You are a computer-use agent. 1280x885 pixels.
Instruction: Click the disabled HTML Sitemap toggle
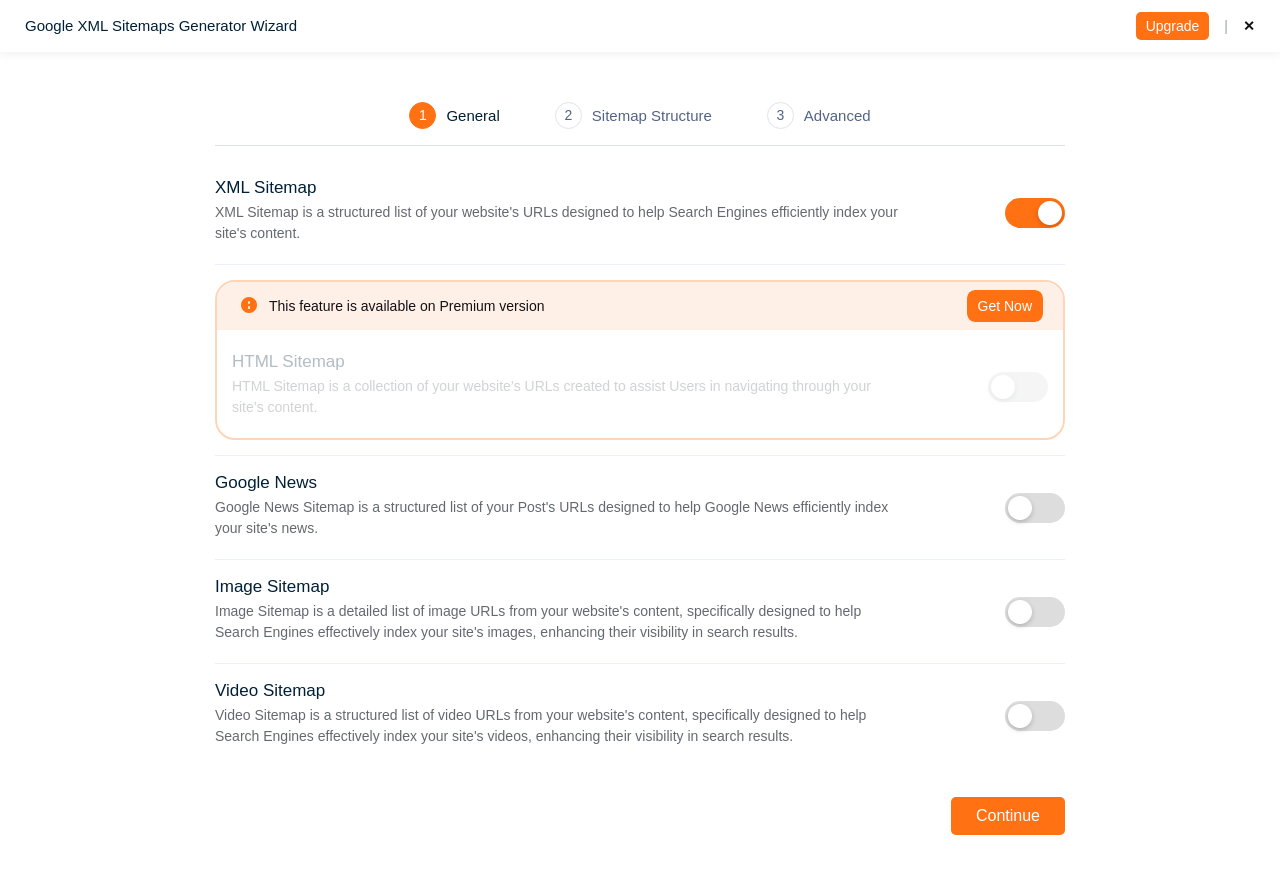1018,387
